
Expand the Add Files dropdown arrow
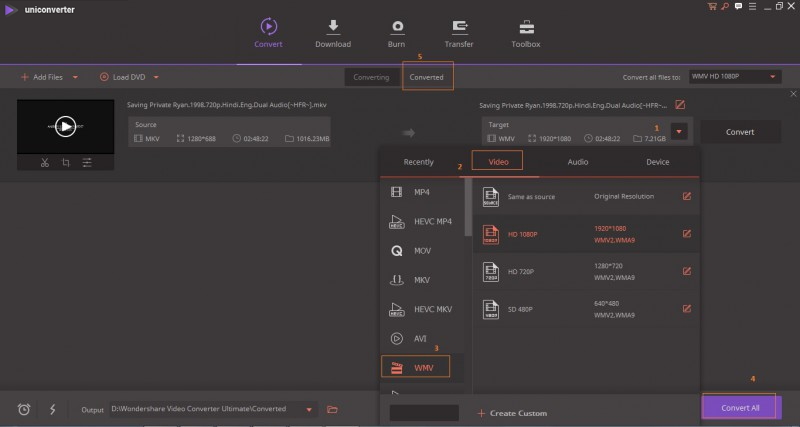coord(76,78)
